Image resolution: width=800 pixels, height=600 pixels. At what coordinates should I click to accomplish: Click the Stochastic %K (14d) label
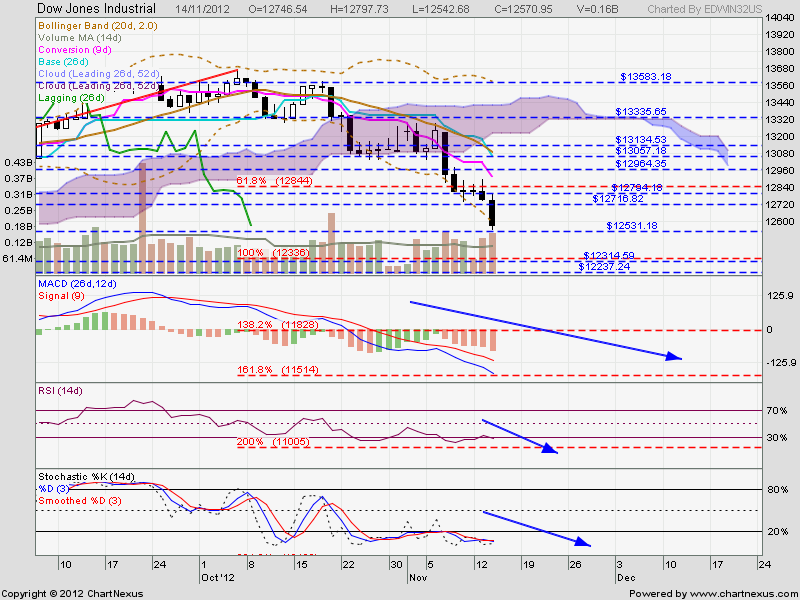click(86, 477)
